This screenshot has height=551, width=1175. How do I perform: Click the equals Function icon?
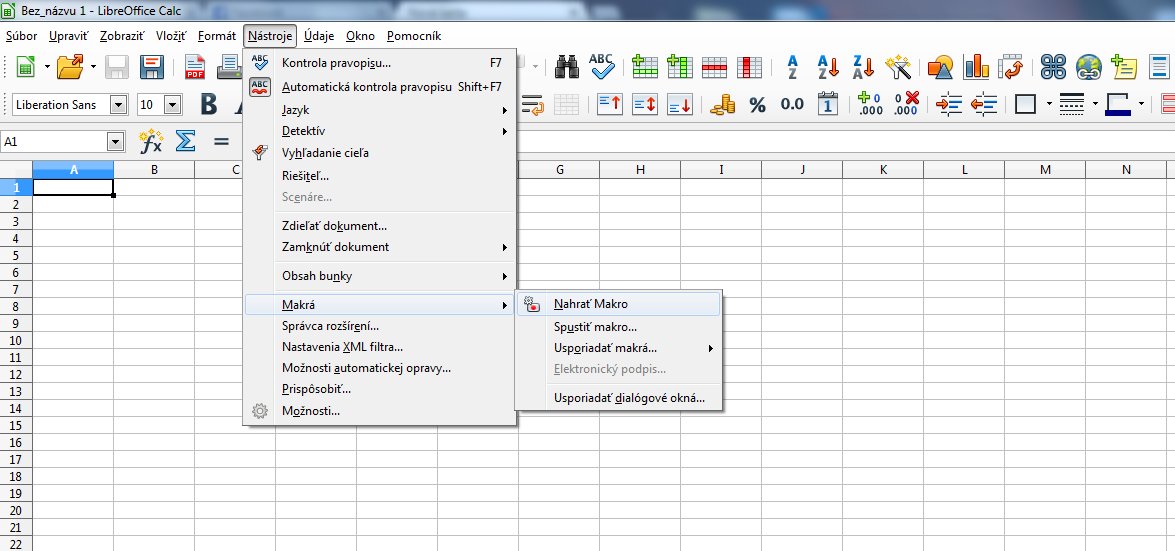click(221, 141)
